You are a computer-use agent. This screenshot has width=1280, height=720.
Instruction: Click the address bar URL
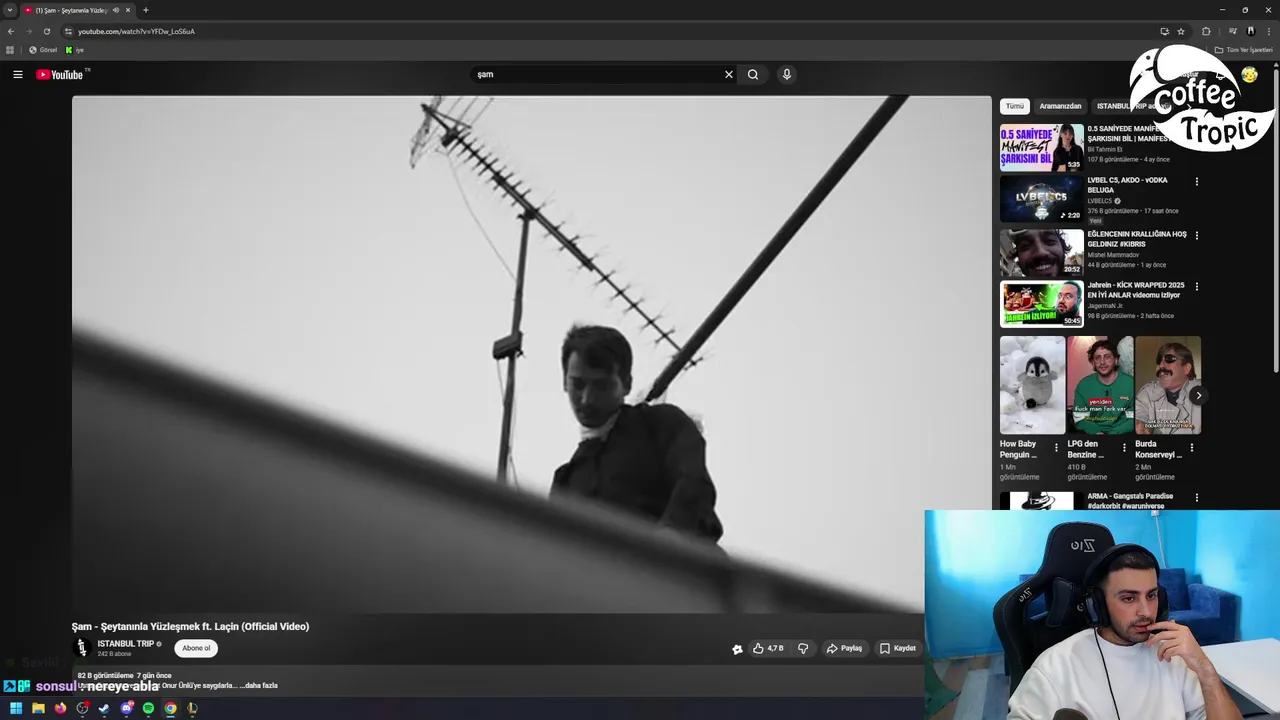tap(136, 31)
